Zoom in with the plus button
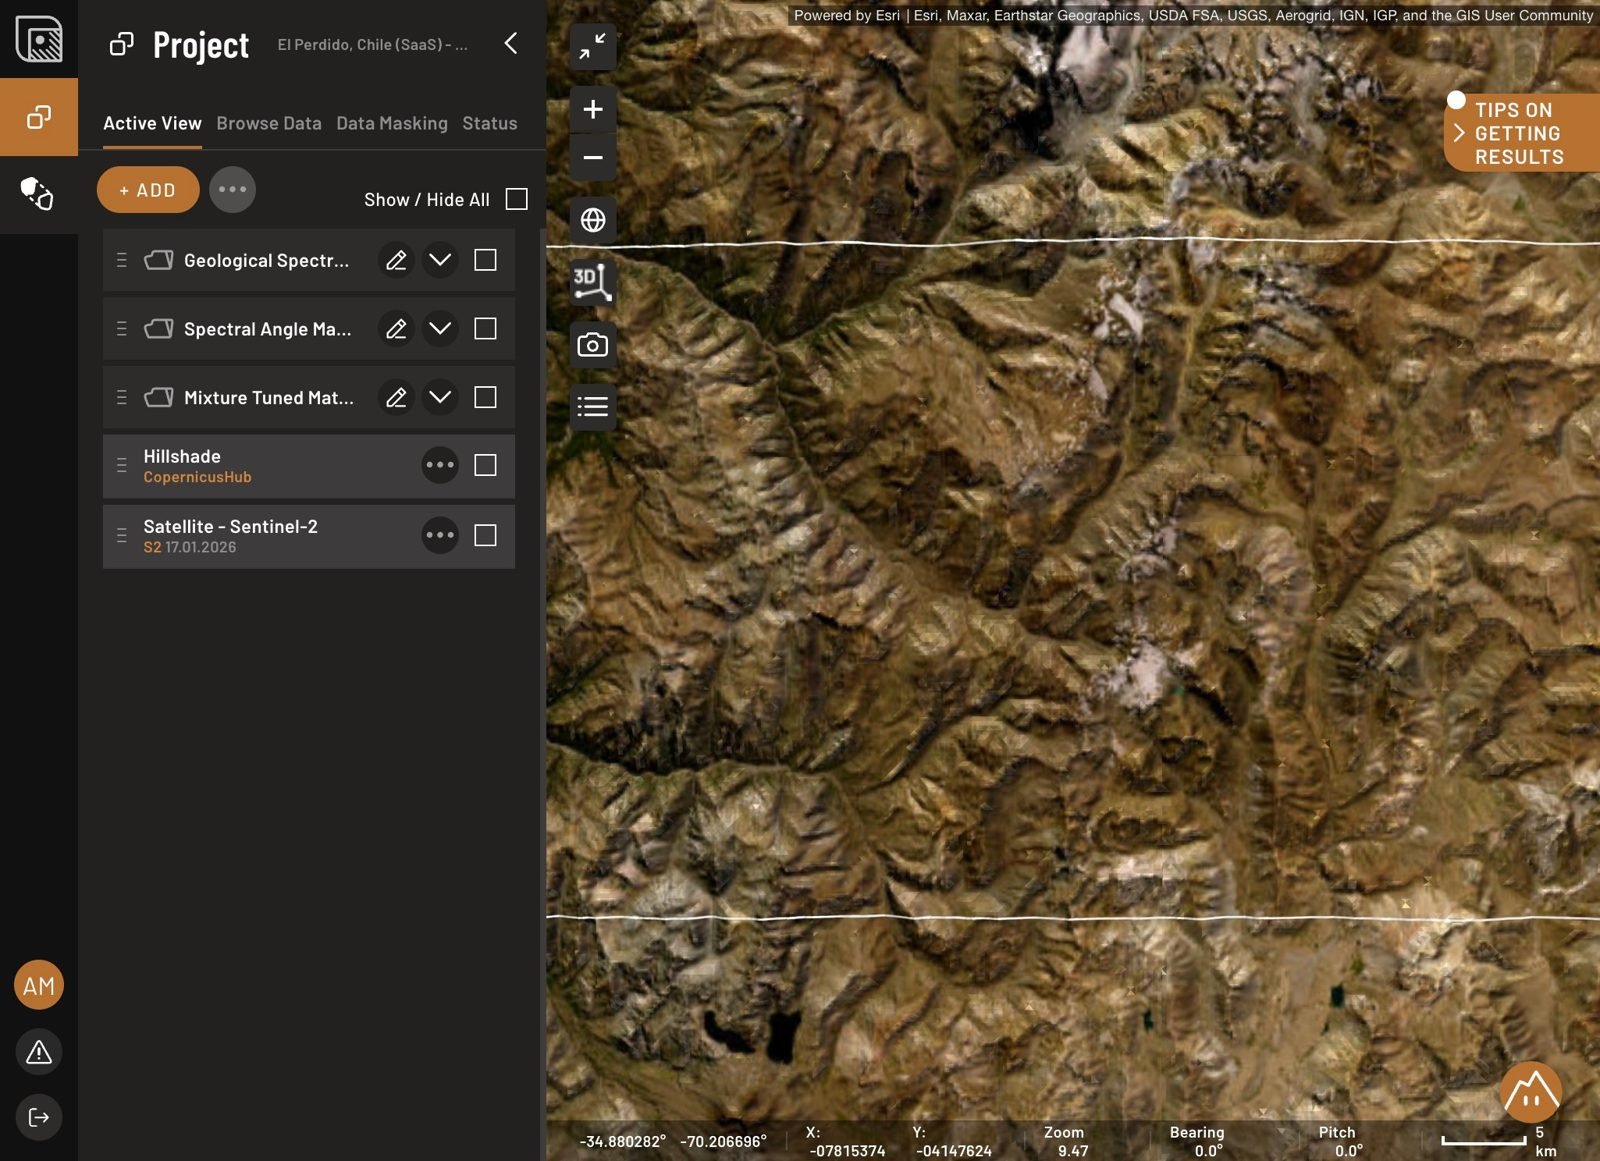 tap(593, 109)
